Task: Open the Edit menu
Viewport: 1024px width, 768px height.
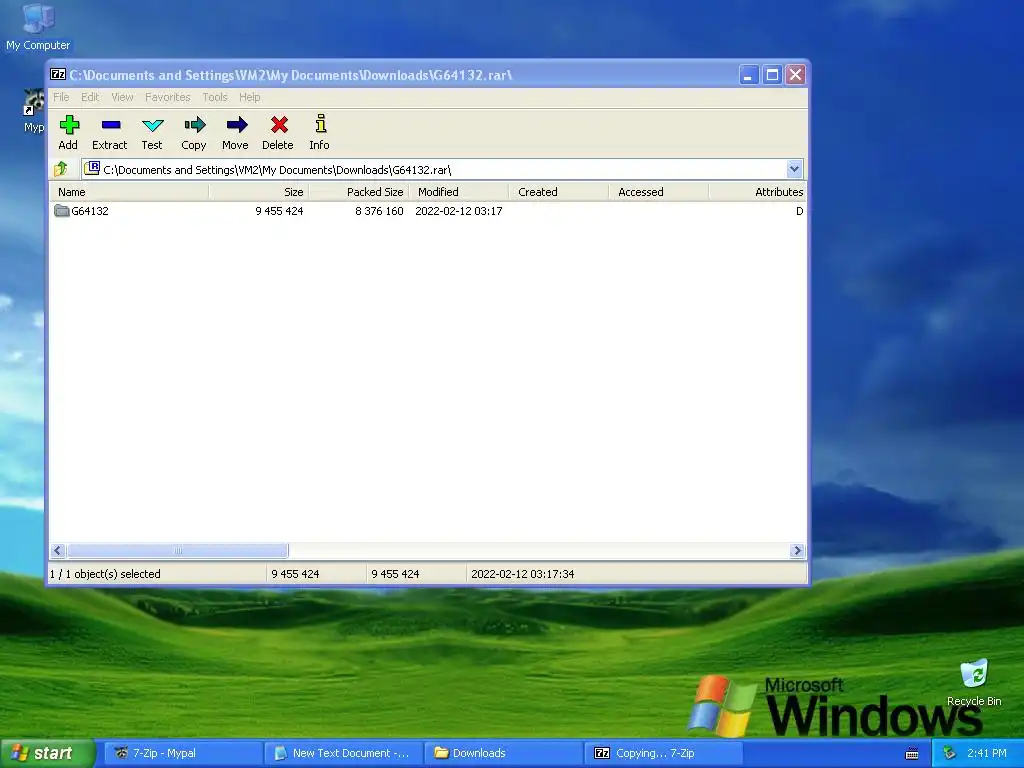Action: [x=90, y=97]
